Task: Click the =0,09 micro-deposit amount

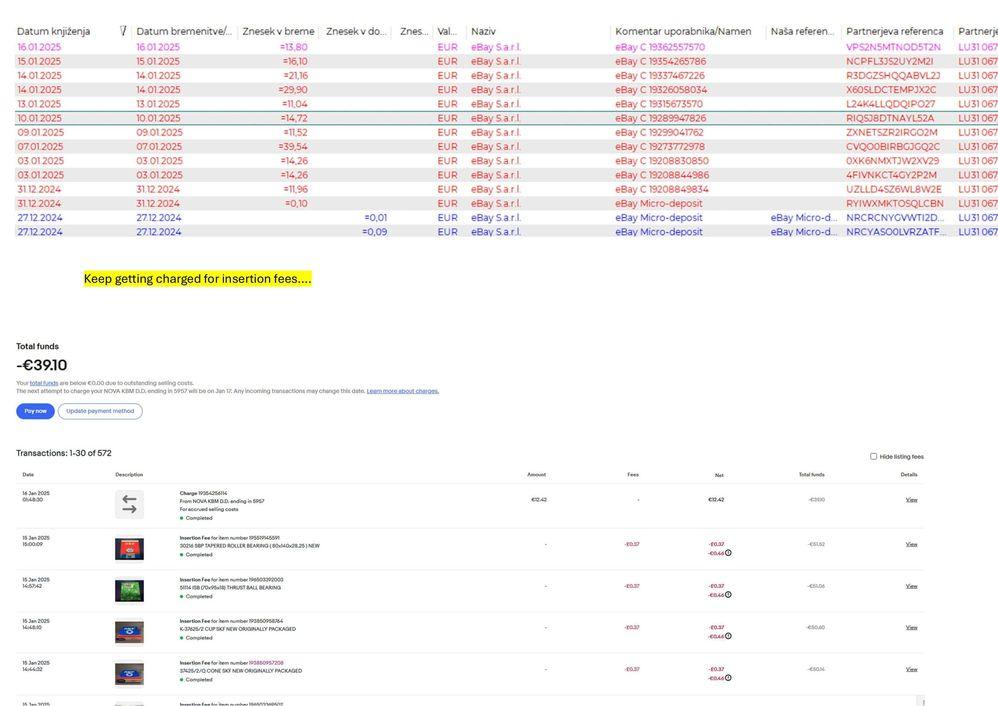Action: pyautogui.click(x=374, y=232)
